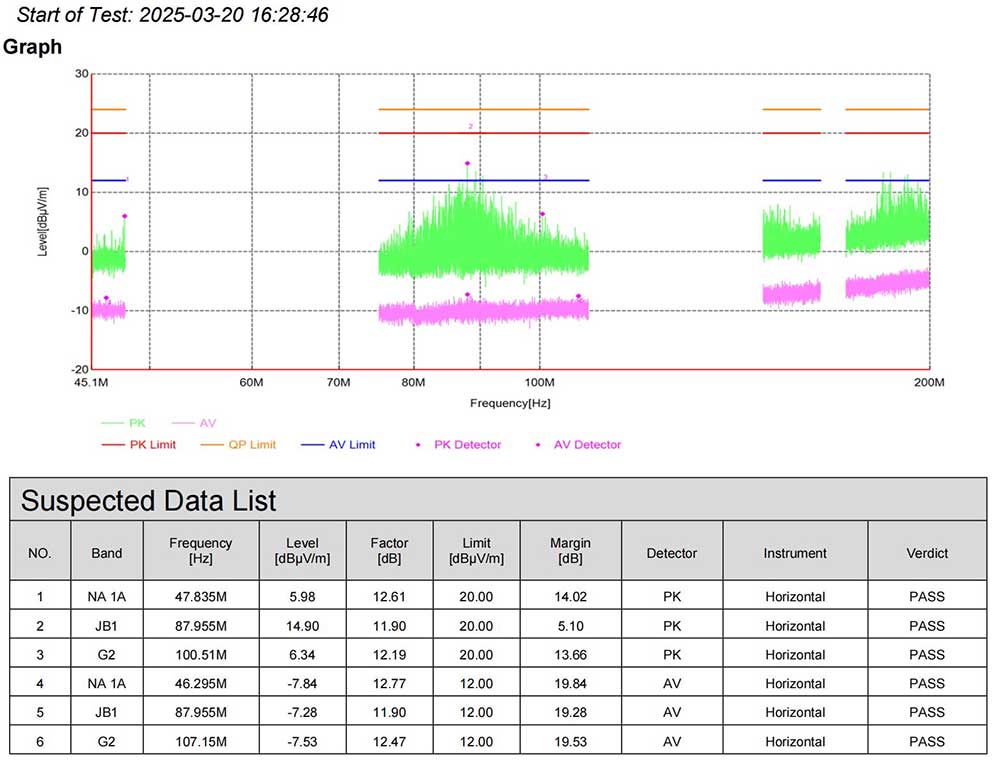The image size is (1000, 761).
Task: Select the 107.15M frequency cell
Action: tap(200, 741)
